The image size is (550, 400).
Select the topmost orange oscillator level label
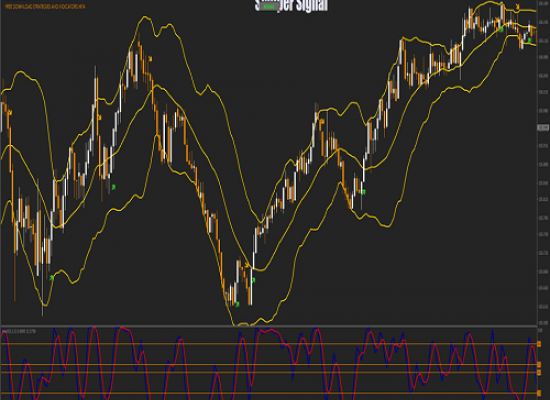click(539, 344)
